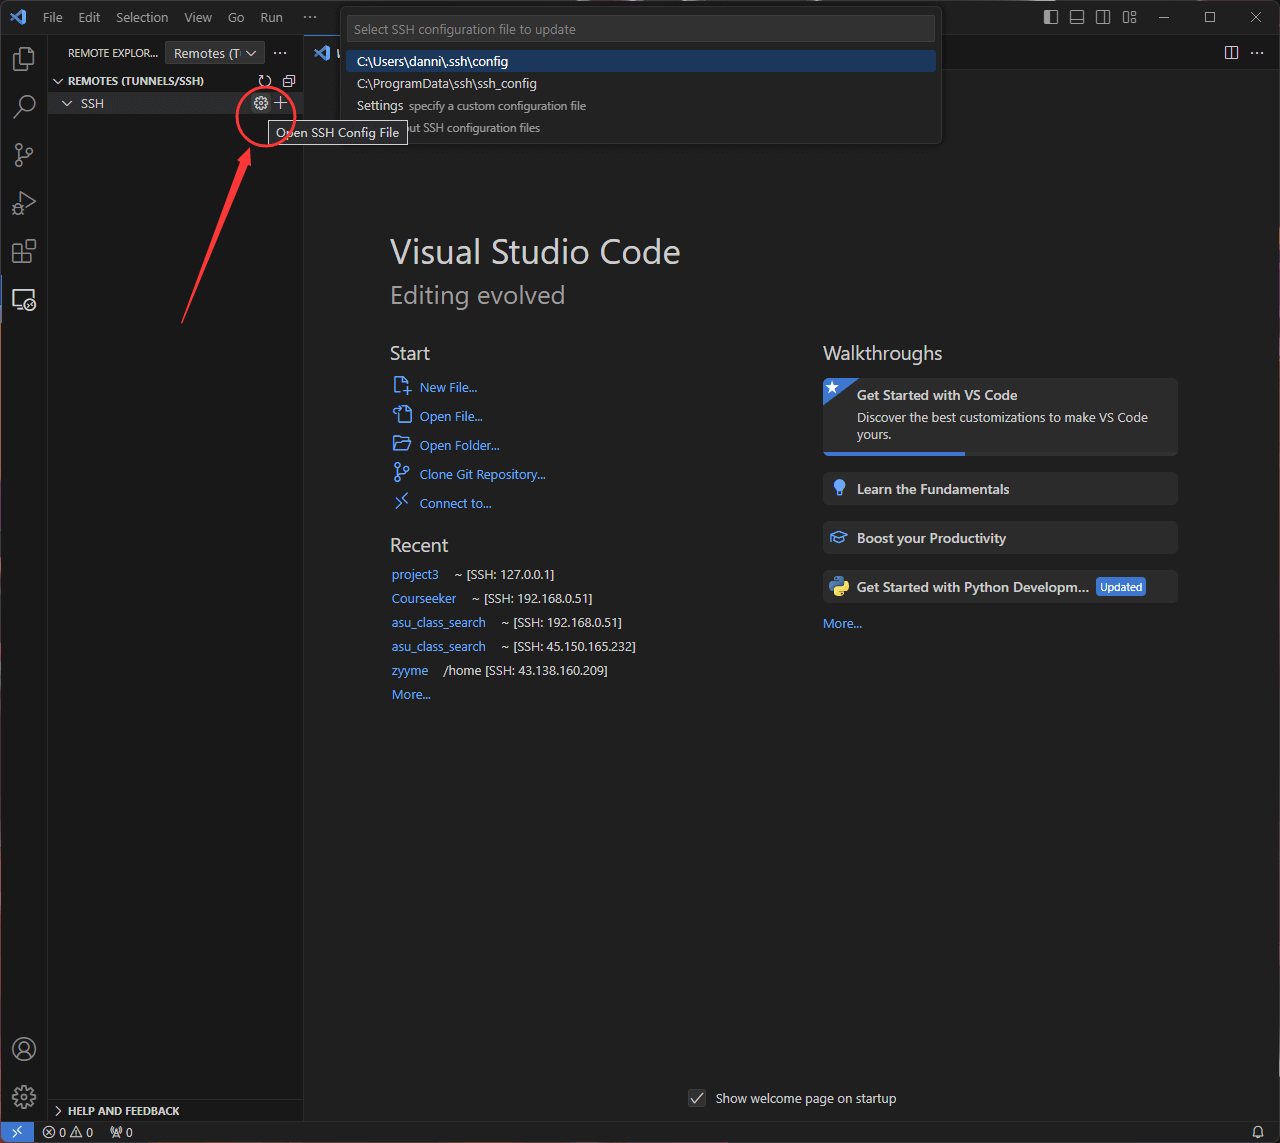
Task: Open Learn the Fundamentals walkthrough
Action: tap(1000, 489)
